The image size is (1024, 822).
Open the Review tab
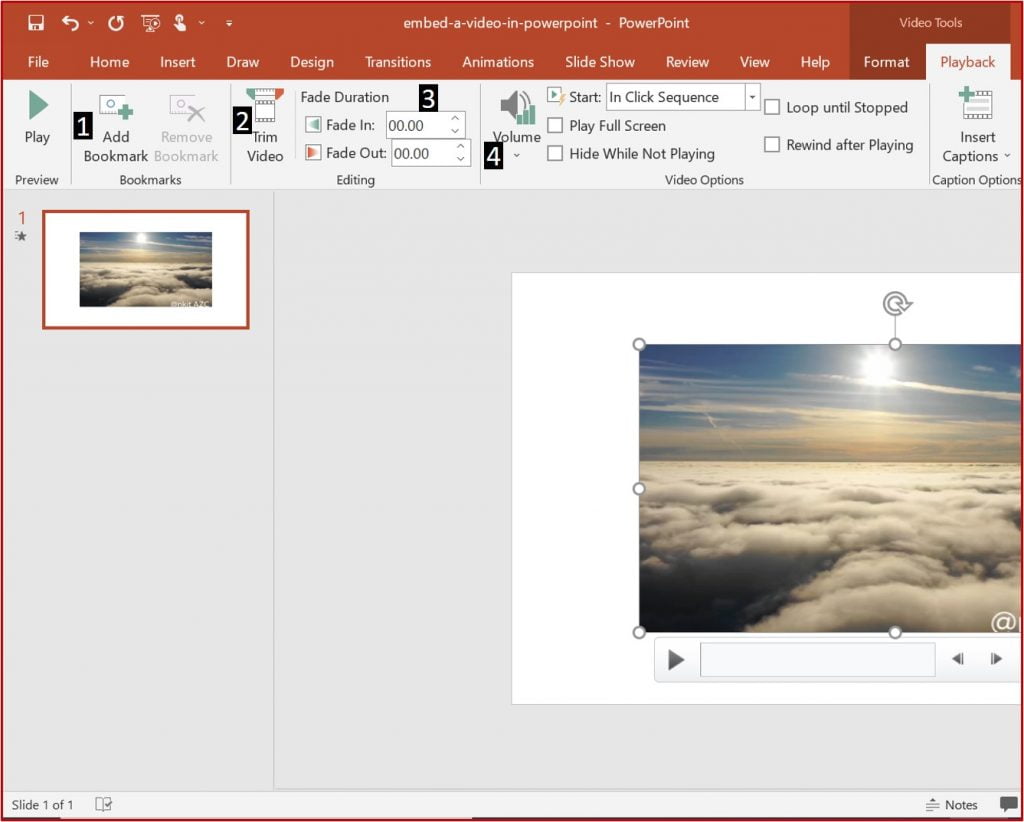coord(687,62)
